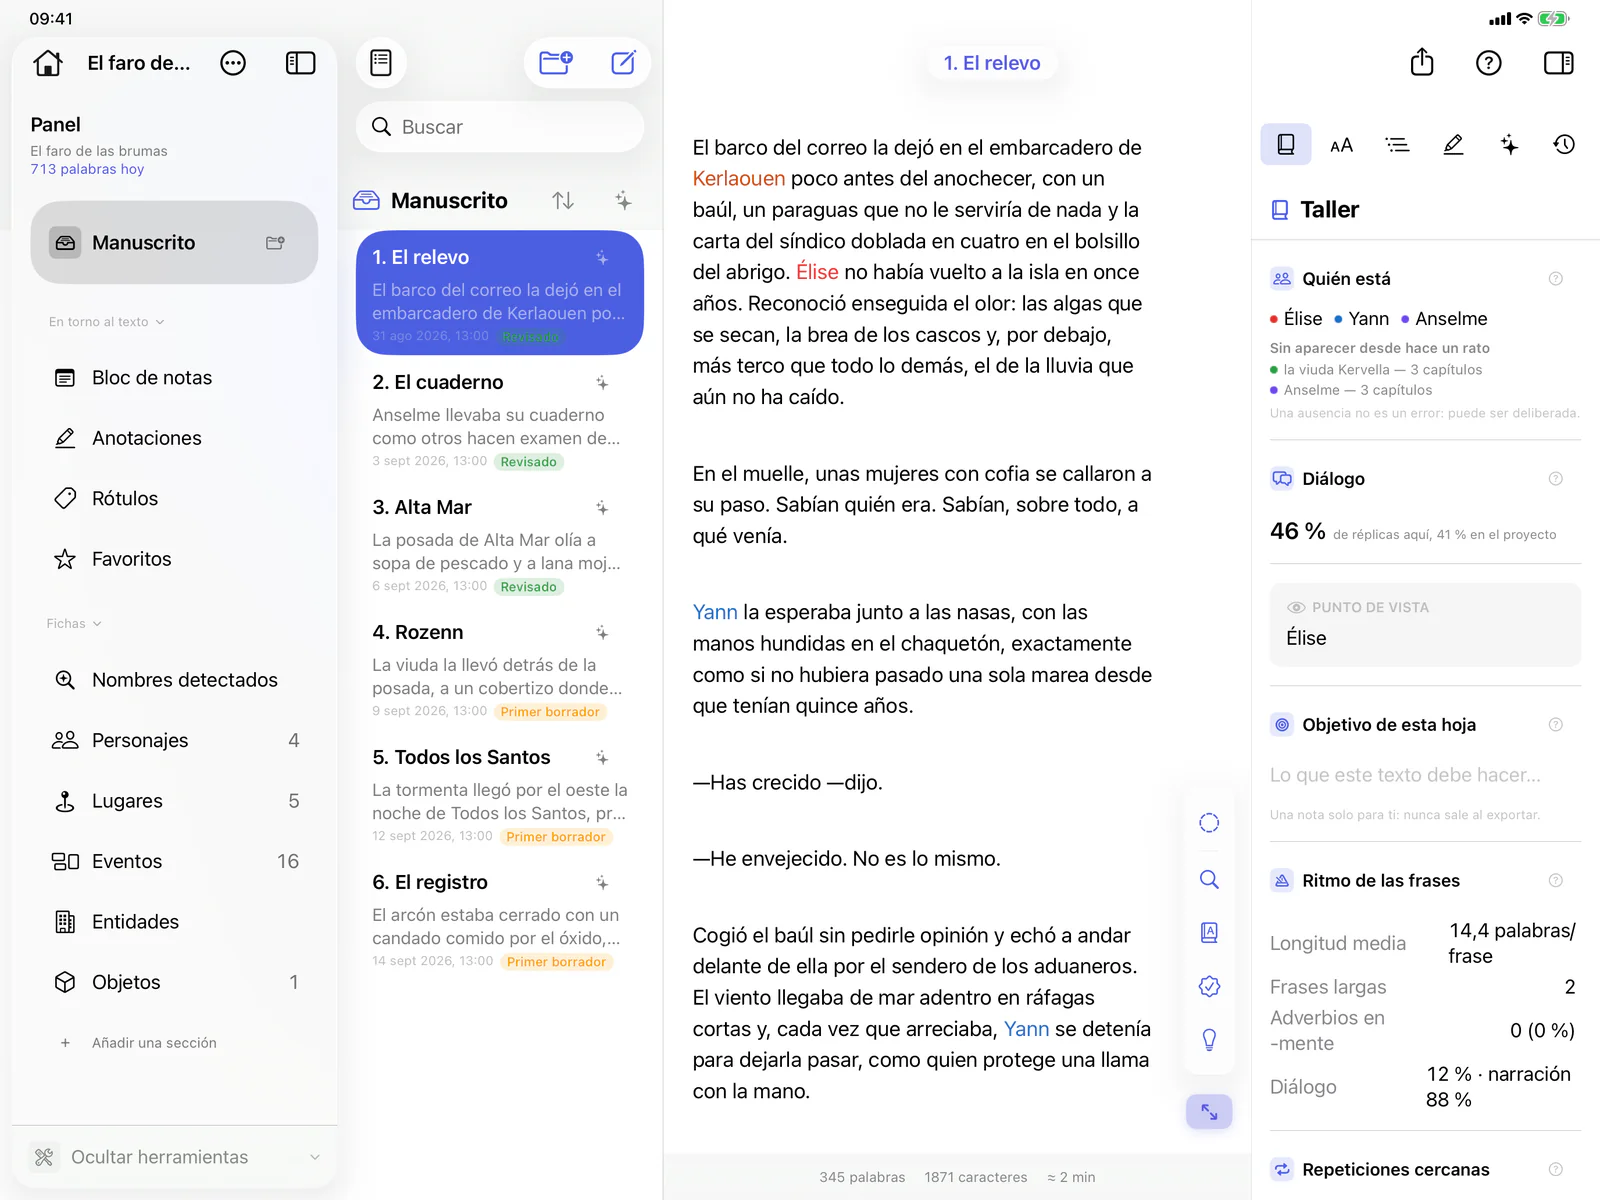The height and width of the screenshot is (1200, 1600).
Task: Toggle the right inspector panel
Action: coord(1558,63)
